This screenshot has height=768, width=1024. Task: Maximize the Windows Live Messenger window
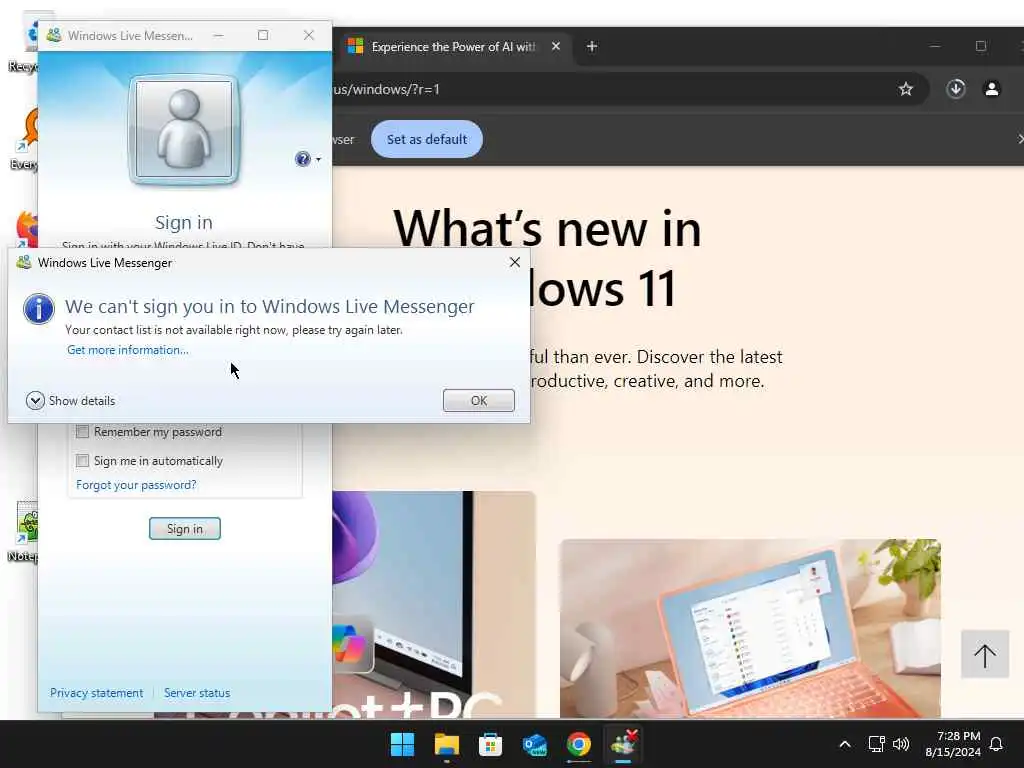pyautogui.click(x=263, y=35)
